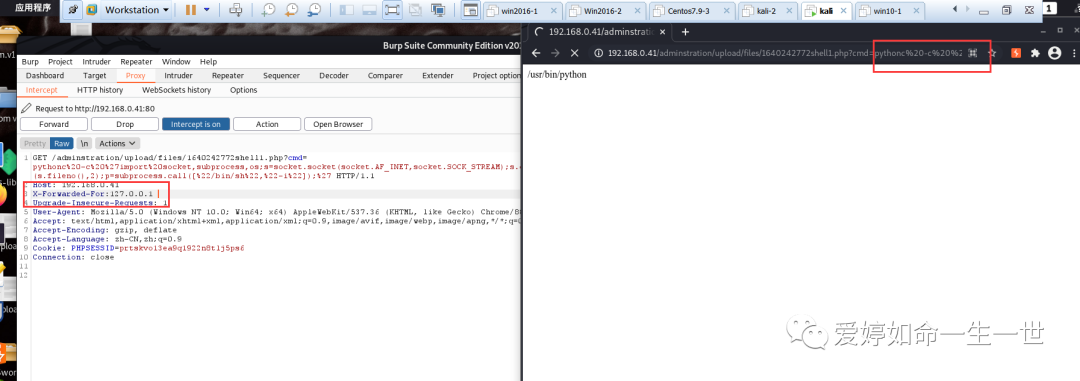Open a new browser tab
This screenshot has height=381, width=1080.
point(685,32)
